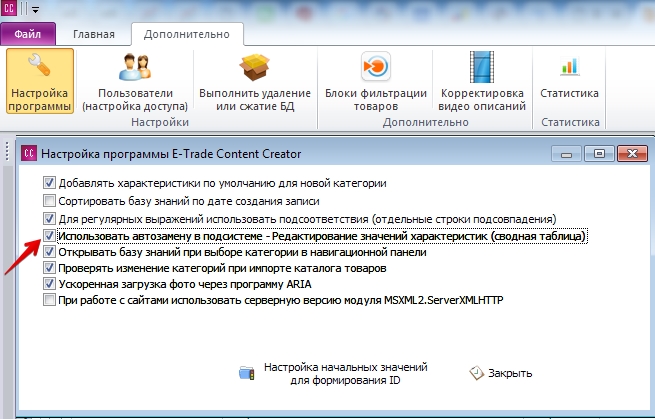Enable Сортировать базу знаний по дате checkbox
Screen dimensions: 655x419
(49, 201)
